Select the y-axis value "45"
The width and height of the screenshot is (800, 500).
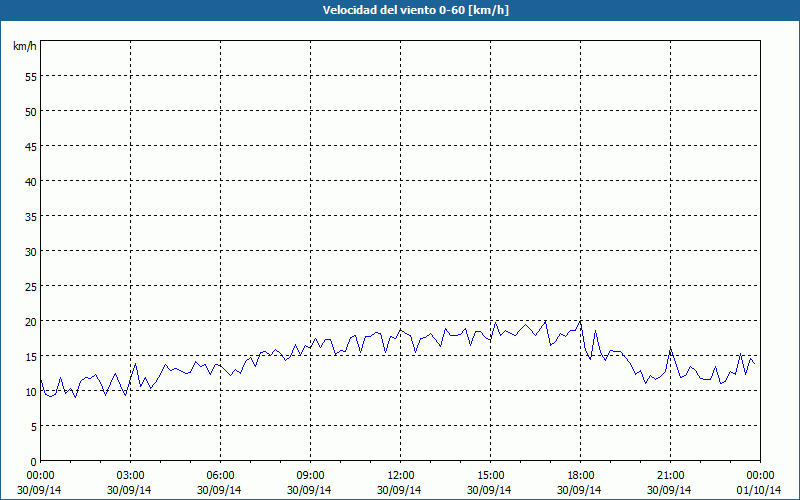31,147
